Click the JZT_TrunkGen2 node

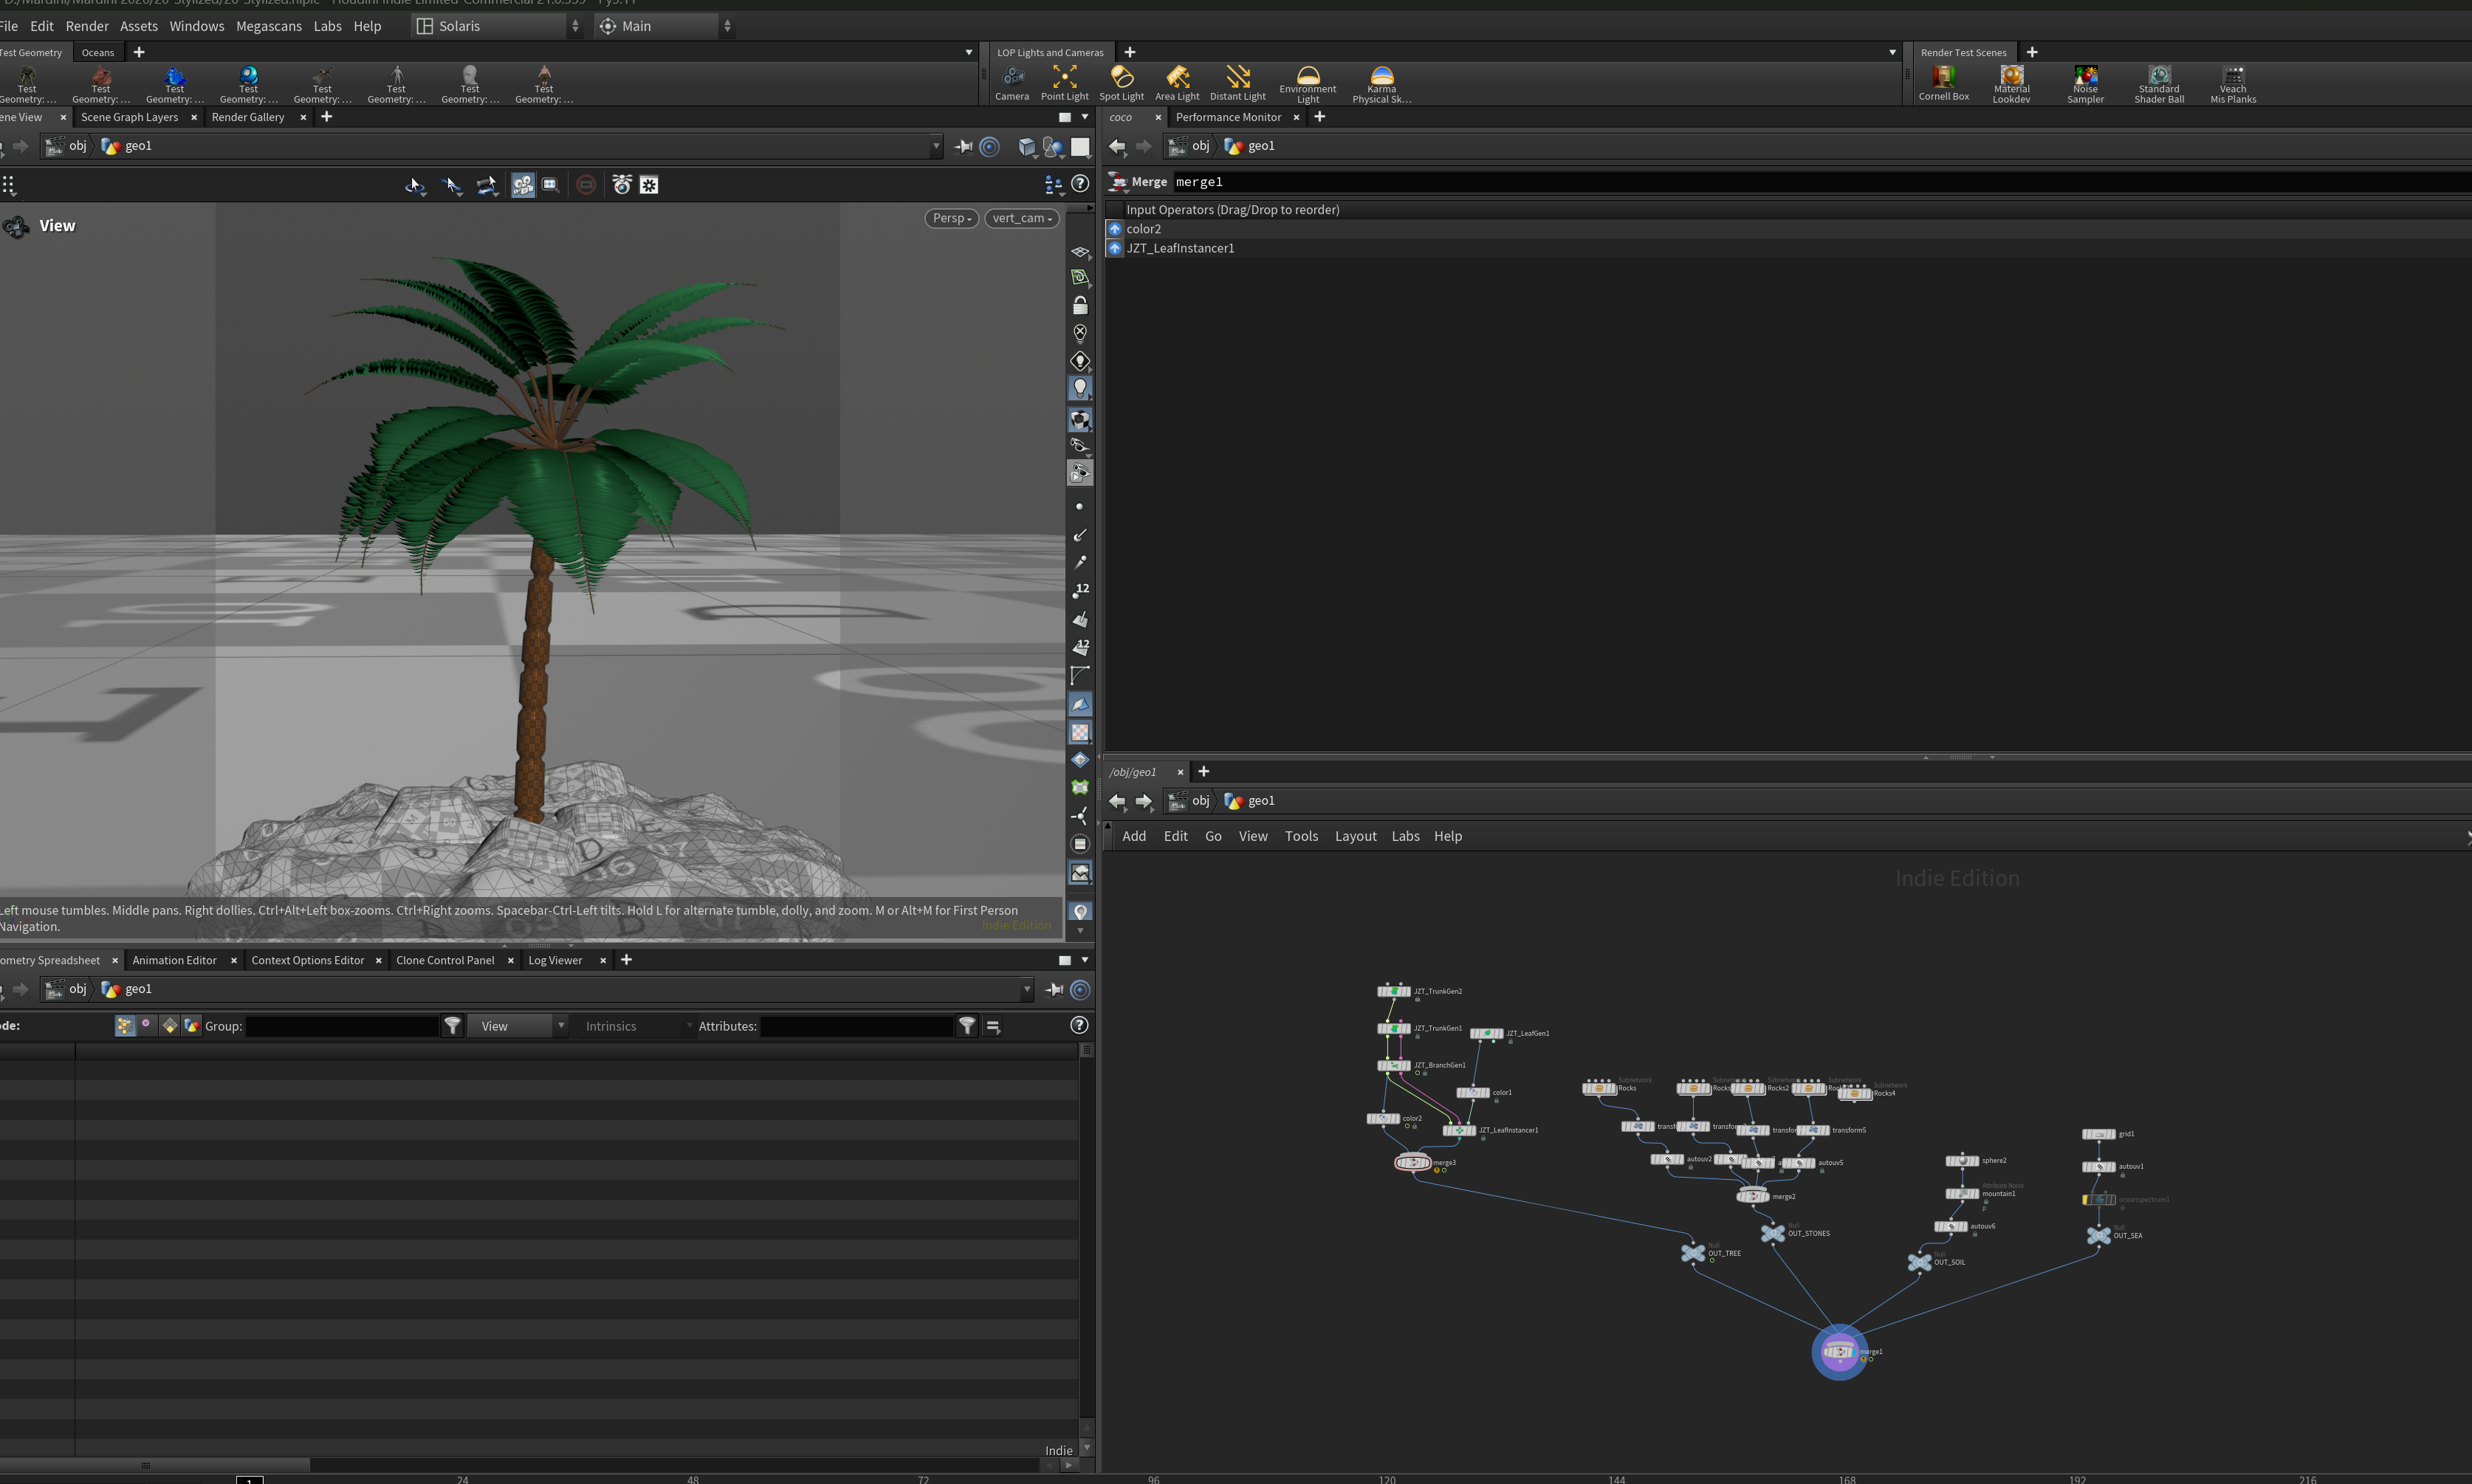pos(1393,991)
